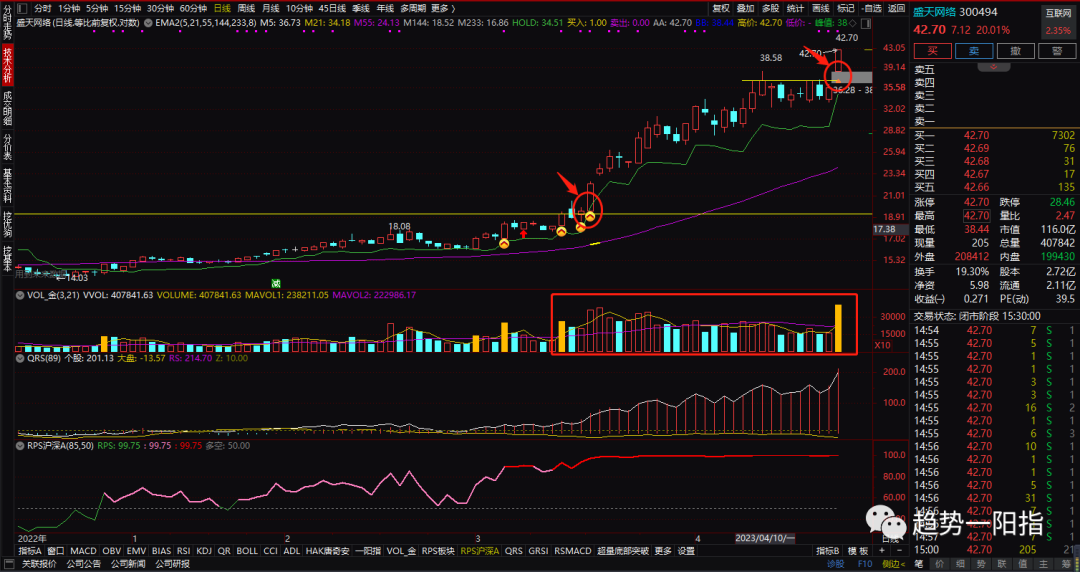The width and height of the screenshot is (1080, 572).
Task: Toggle the panel layout icon beside 分时
Action: (x=22, y=8)
